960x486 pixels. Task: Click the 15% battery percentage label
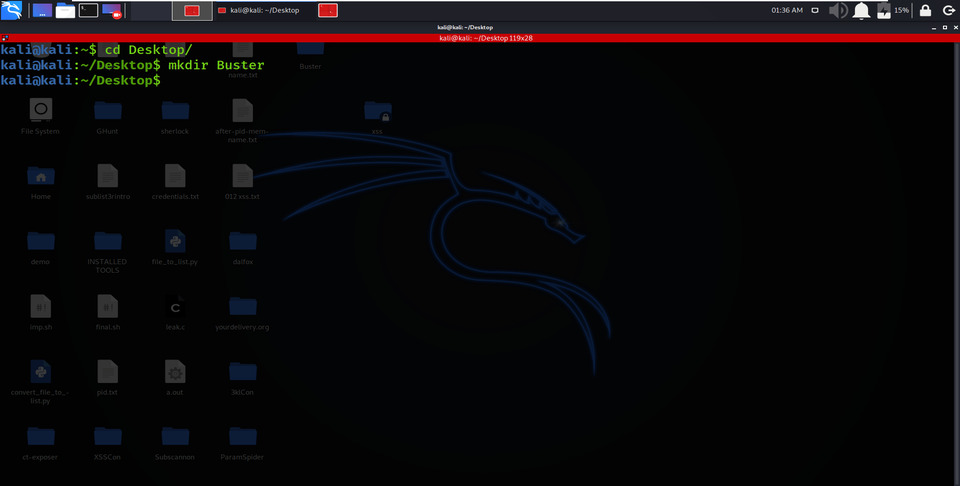point(901,10)
